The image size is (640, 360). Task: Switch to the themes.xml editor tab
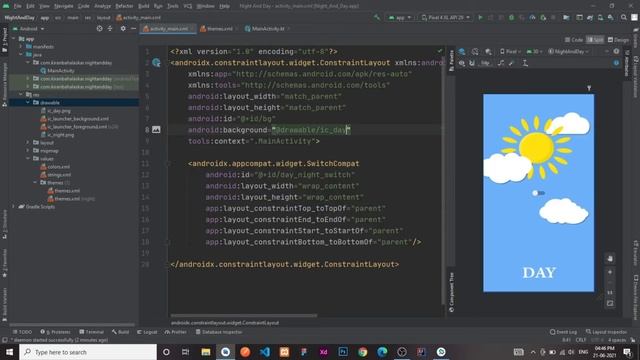[219, 29]
